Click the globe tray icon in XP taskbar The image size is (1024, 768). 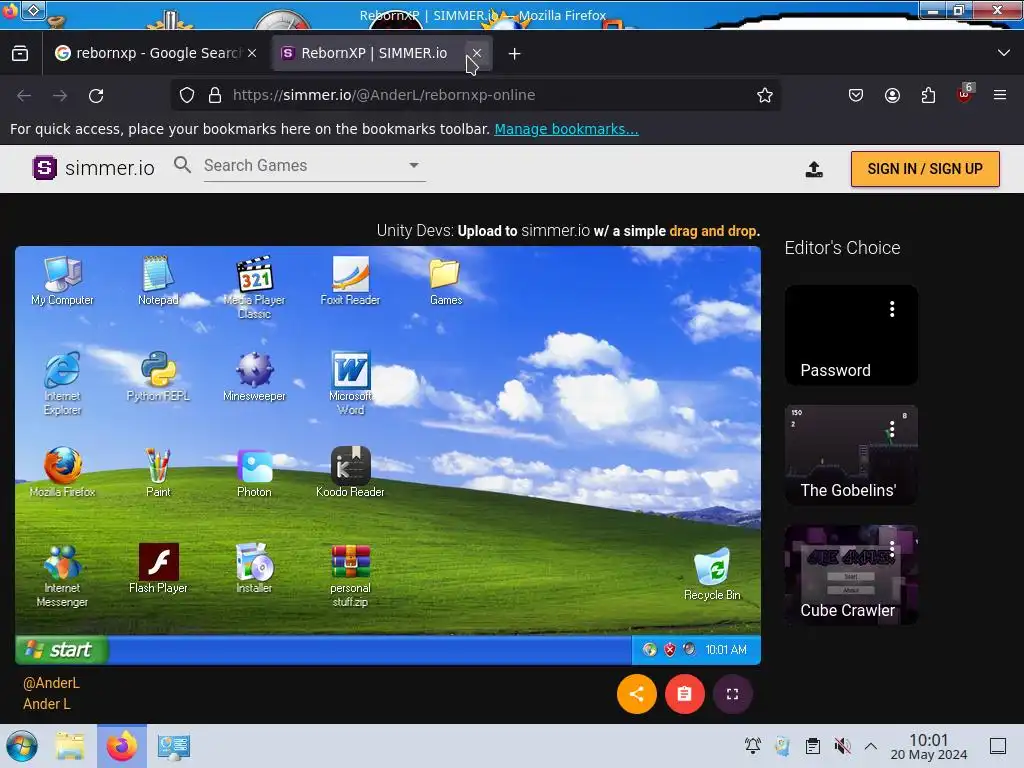(649, 650)
